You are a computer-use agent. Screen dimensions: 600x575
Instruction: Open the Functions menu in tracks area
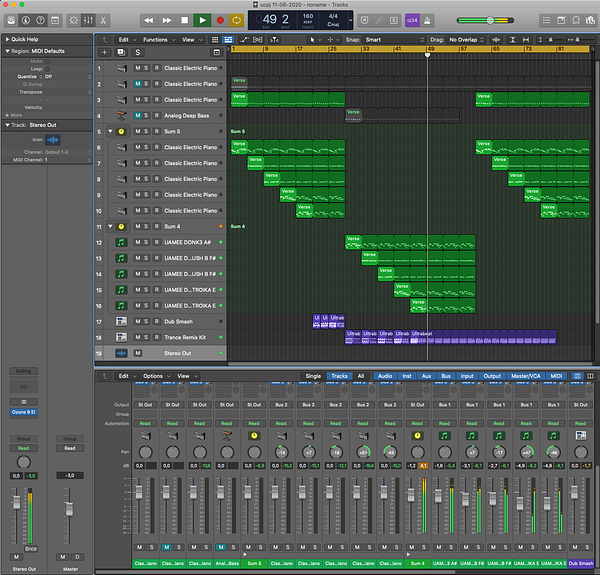pos(157,39)
